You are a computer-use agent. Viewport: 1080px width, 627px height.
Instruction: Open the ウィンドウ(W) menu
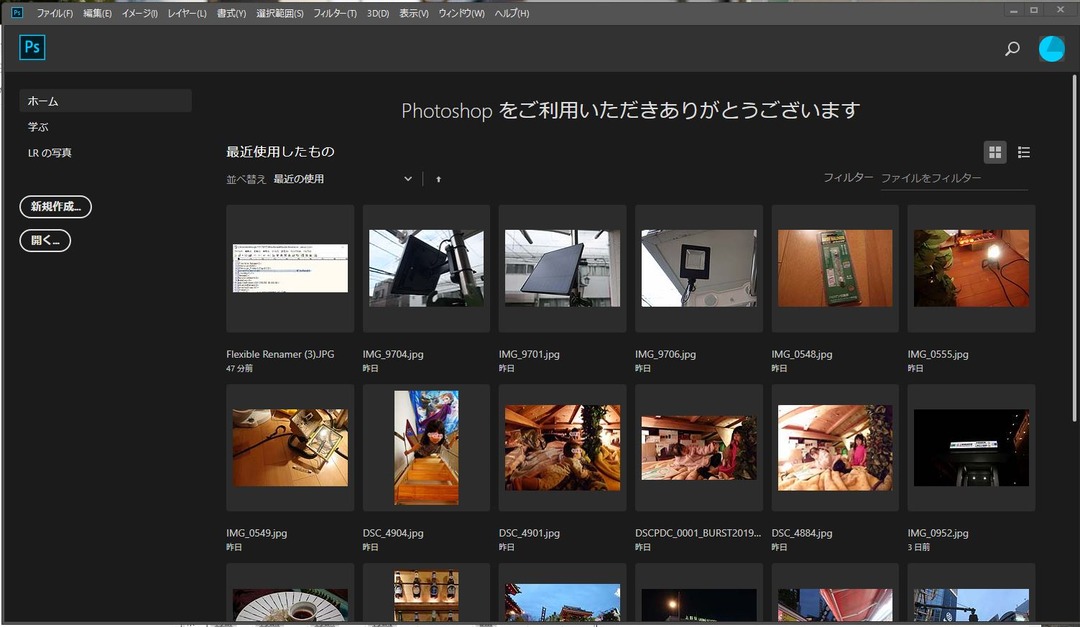461,13
